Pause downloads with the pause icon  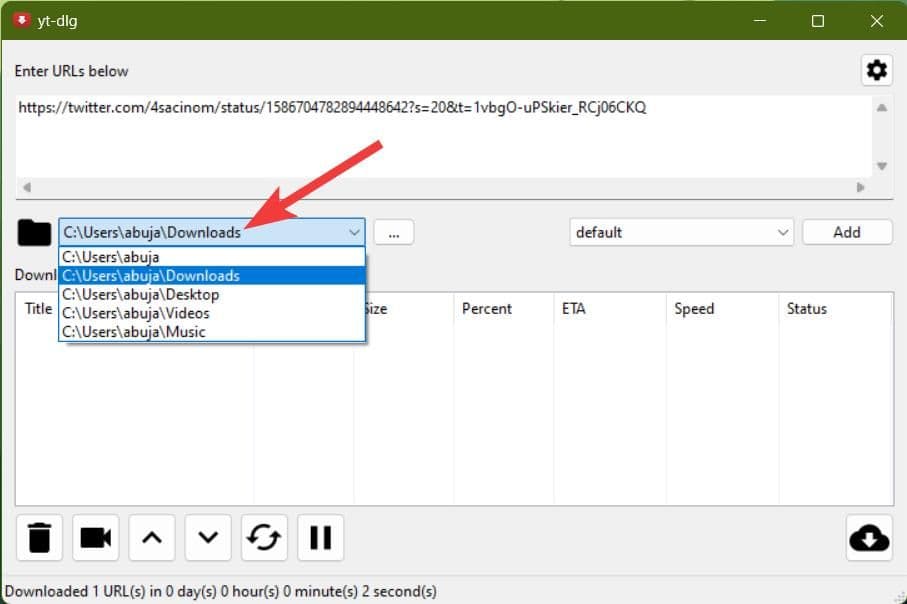pyautogui.click(x=320, y=537)
